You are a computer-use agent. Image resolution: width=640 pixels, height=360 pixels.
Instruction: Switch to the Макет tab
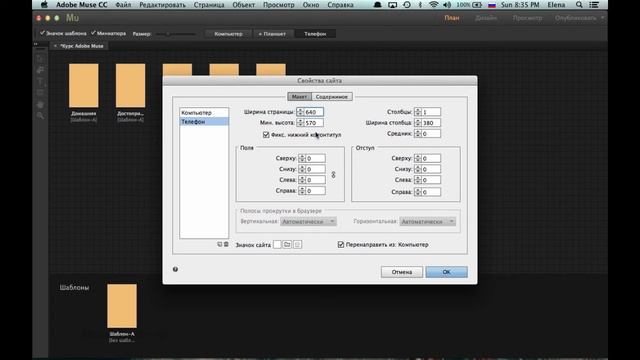click(299, 97)
